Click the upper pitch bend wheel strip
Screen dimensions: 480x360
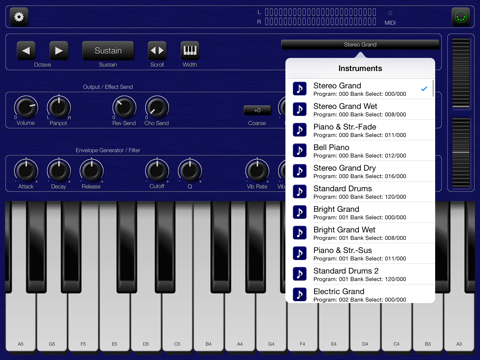461,73
